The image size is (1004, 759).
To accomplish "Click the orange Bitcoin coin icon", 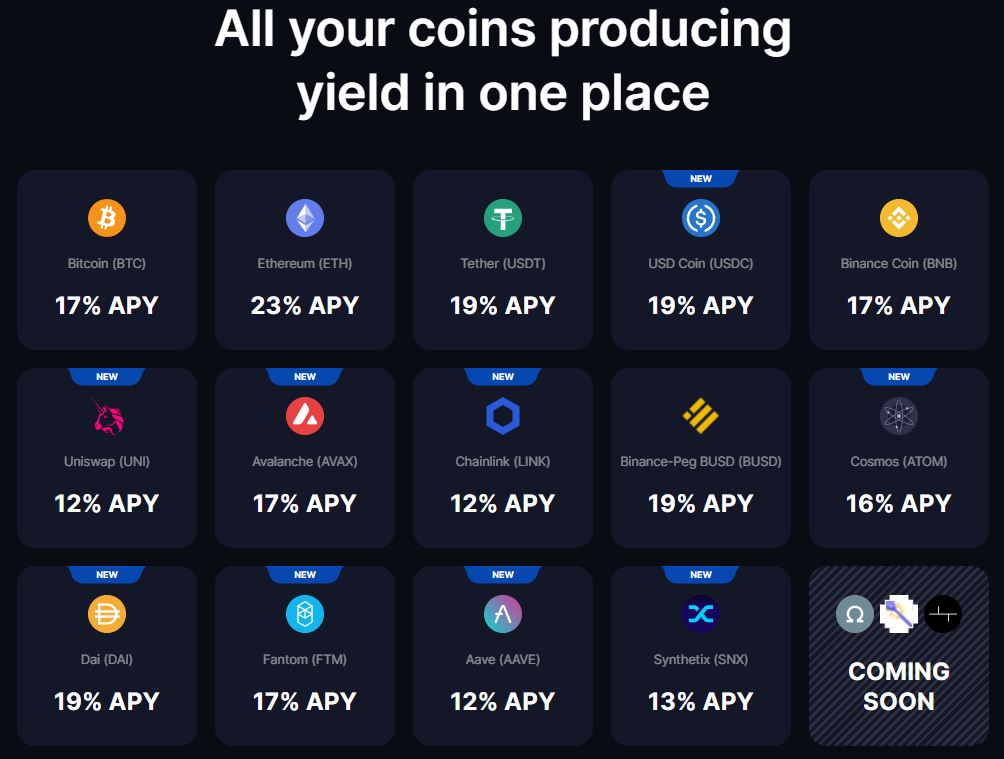I will (107, 217).
